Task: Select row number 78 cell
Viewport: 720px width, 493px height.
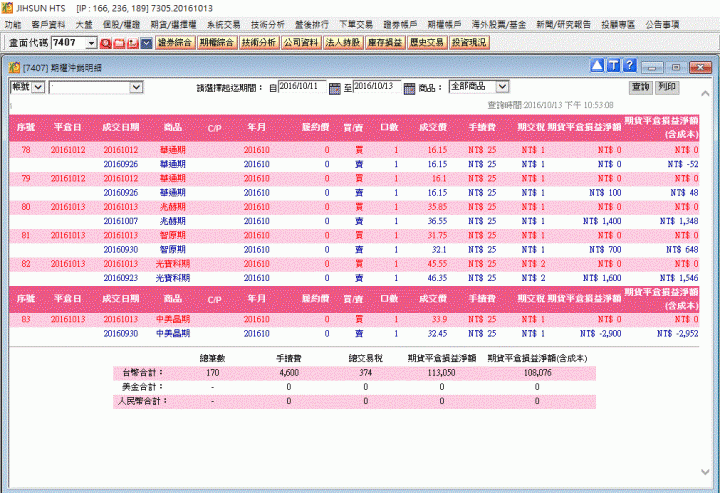Action: 26,150
